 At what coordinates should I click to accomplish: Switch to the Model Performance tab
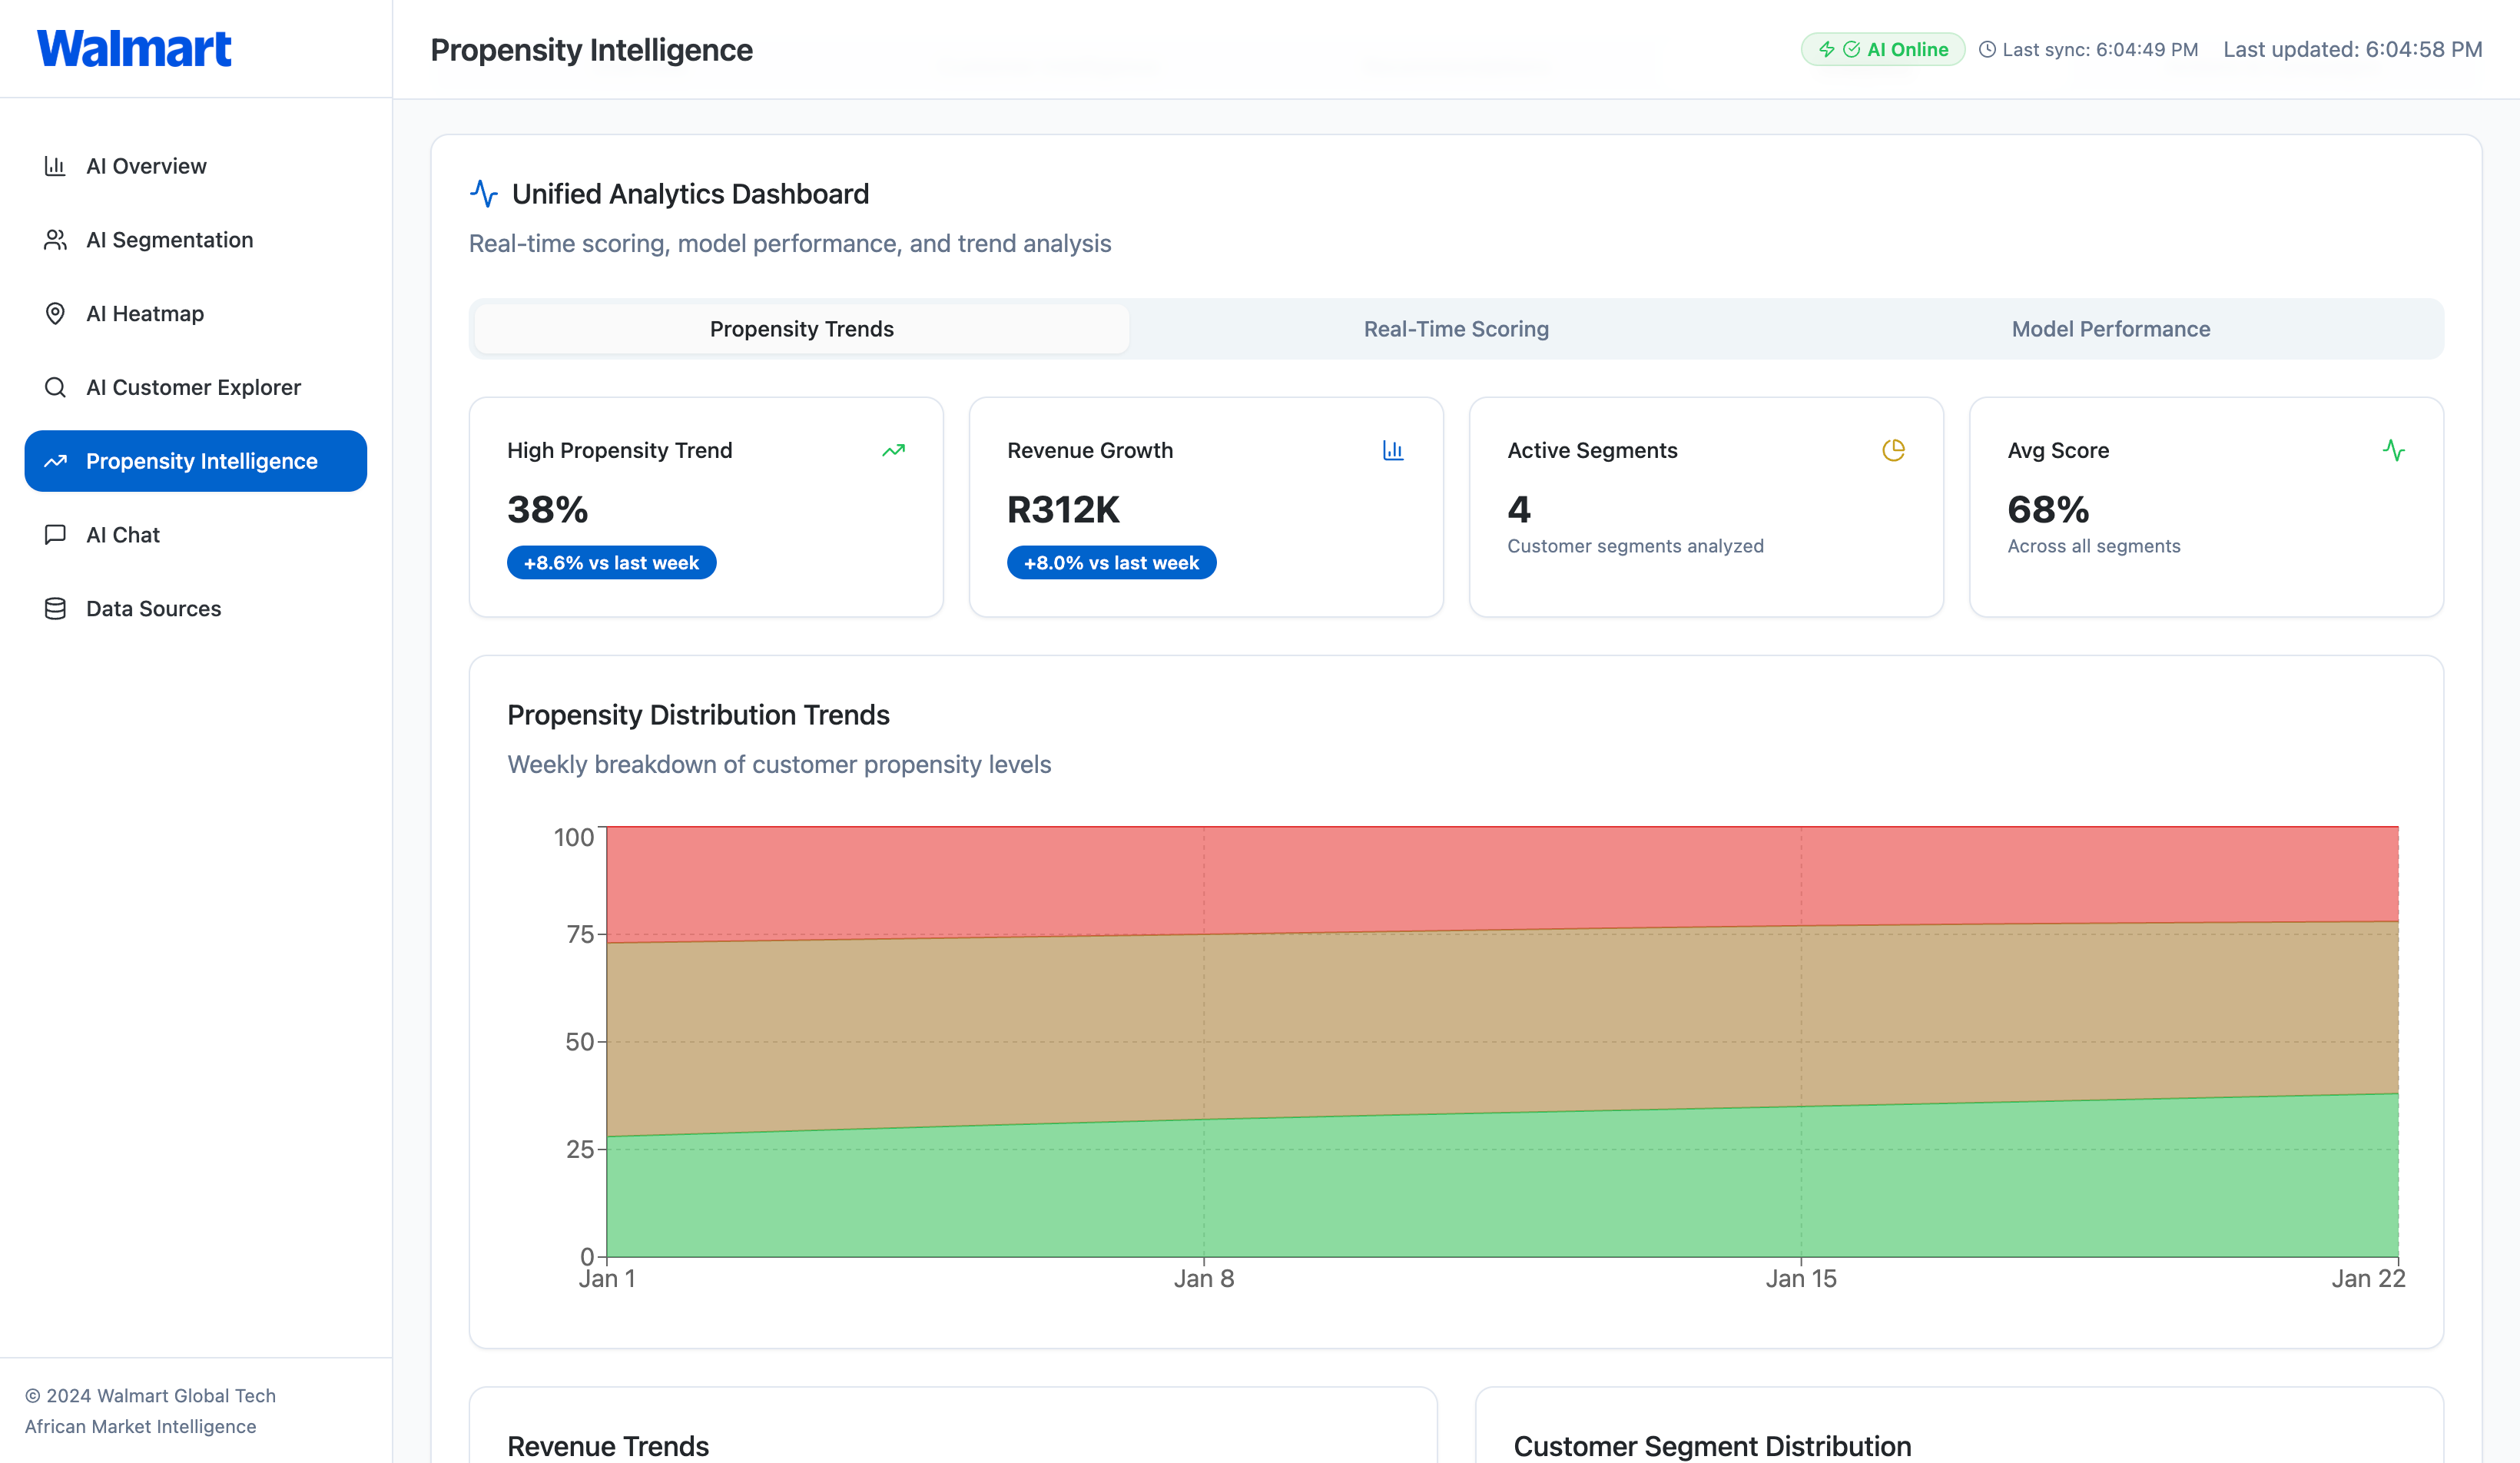point(2111,329)
